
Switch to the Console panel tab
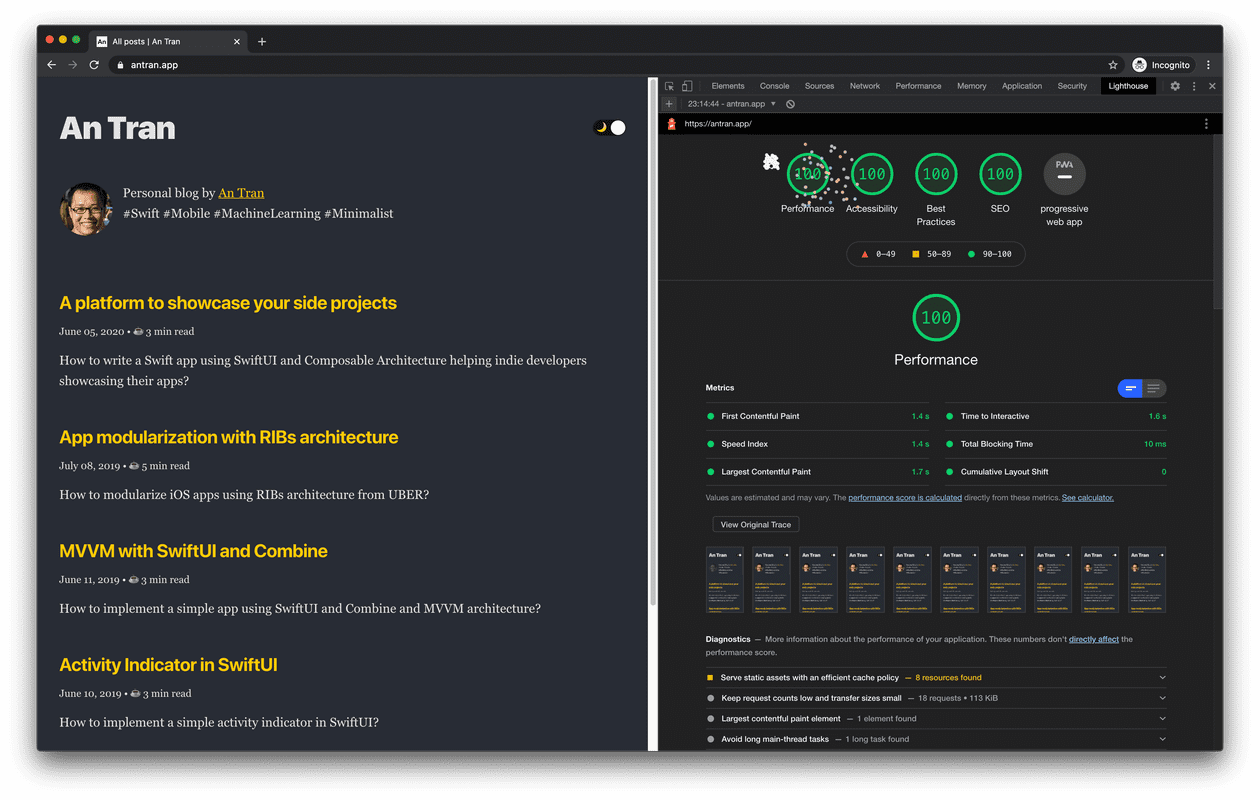(774, 86)
